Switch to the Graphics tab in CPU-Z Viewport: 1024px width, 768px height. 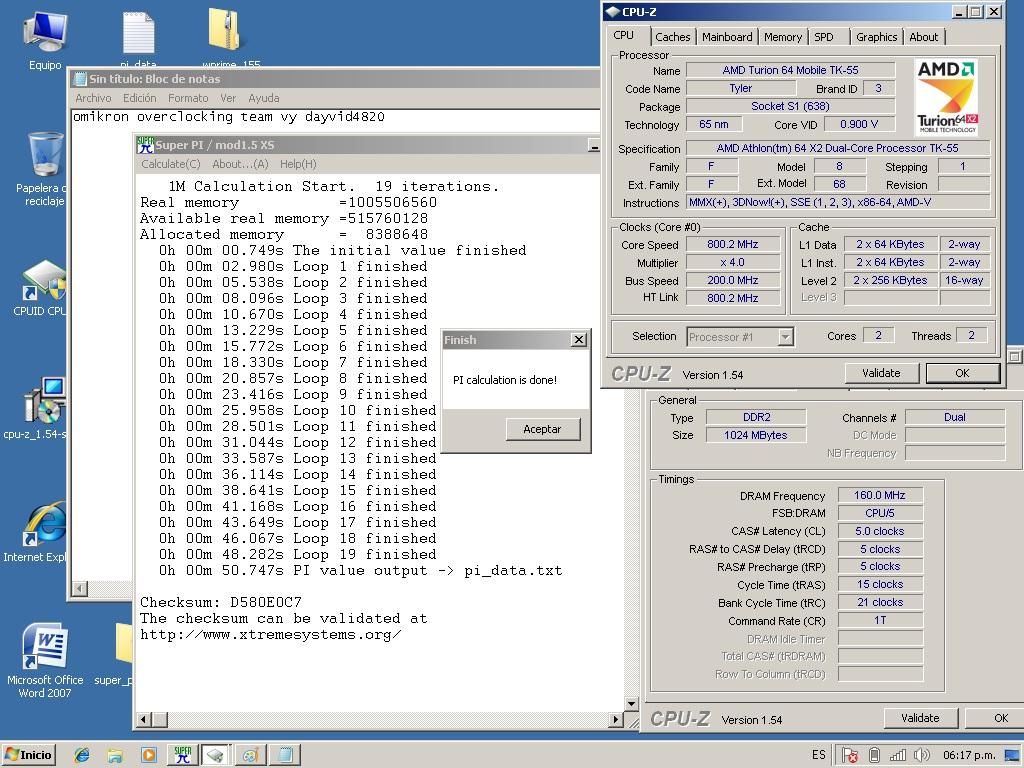click(876, 37)
